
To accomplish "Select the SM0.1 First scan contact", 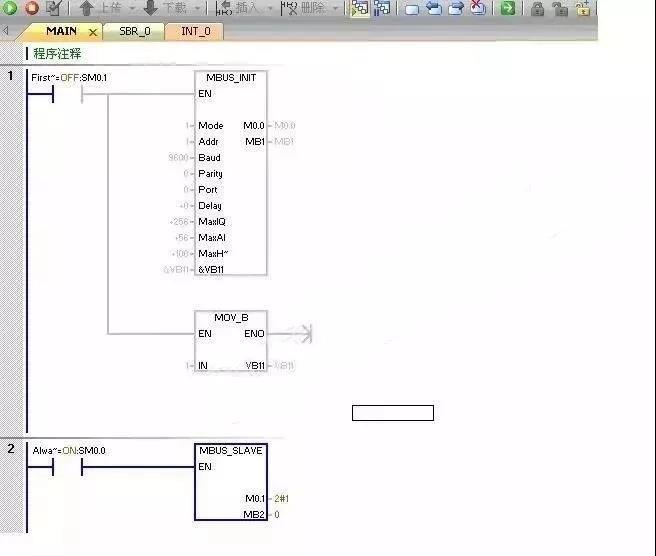I will click(67, 94).
